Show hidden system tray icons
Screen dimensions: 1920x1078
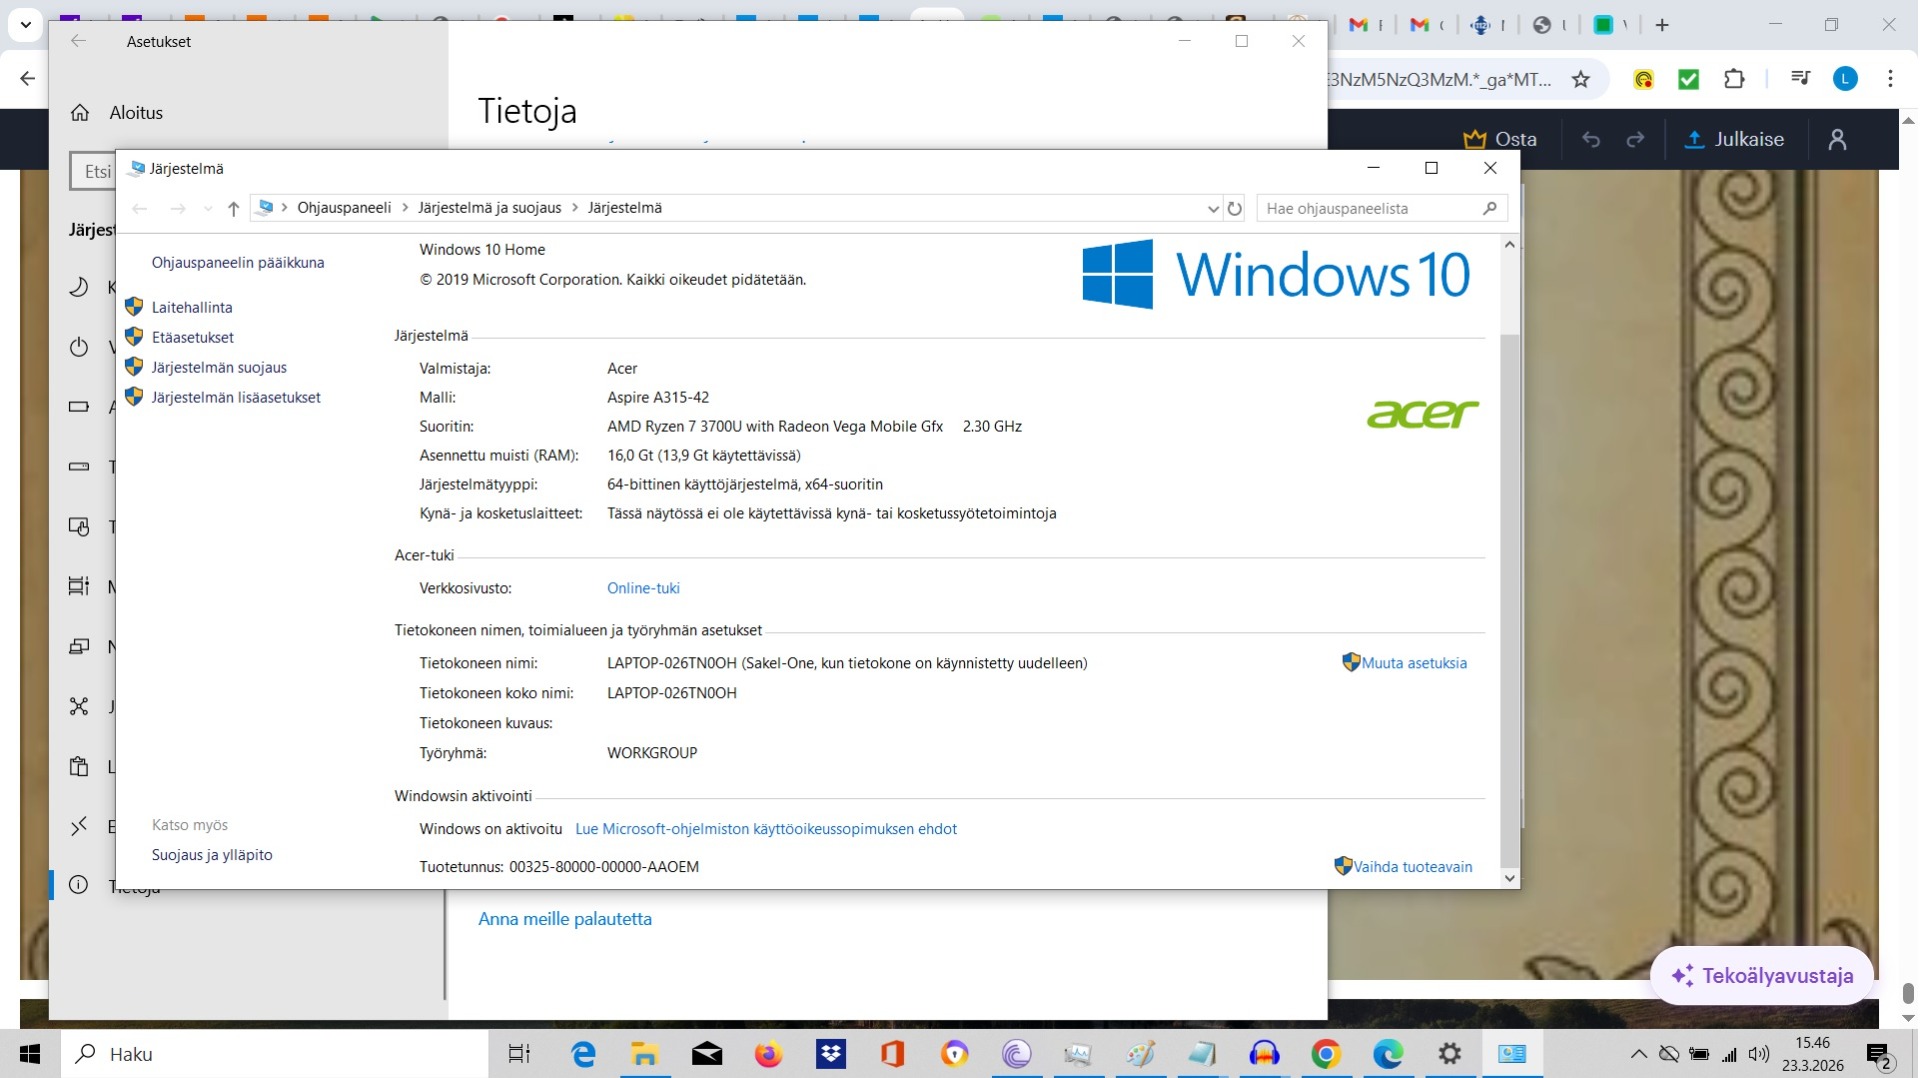tap(1638, 1054)
